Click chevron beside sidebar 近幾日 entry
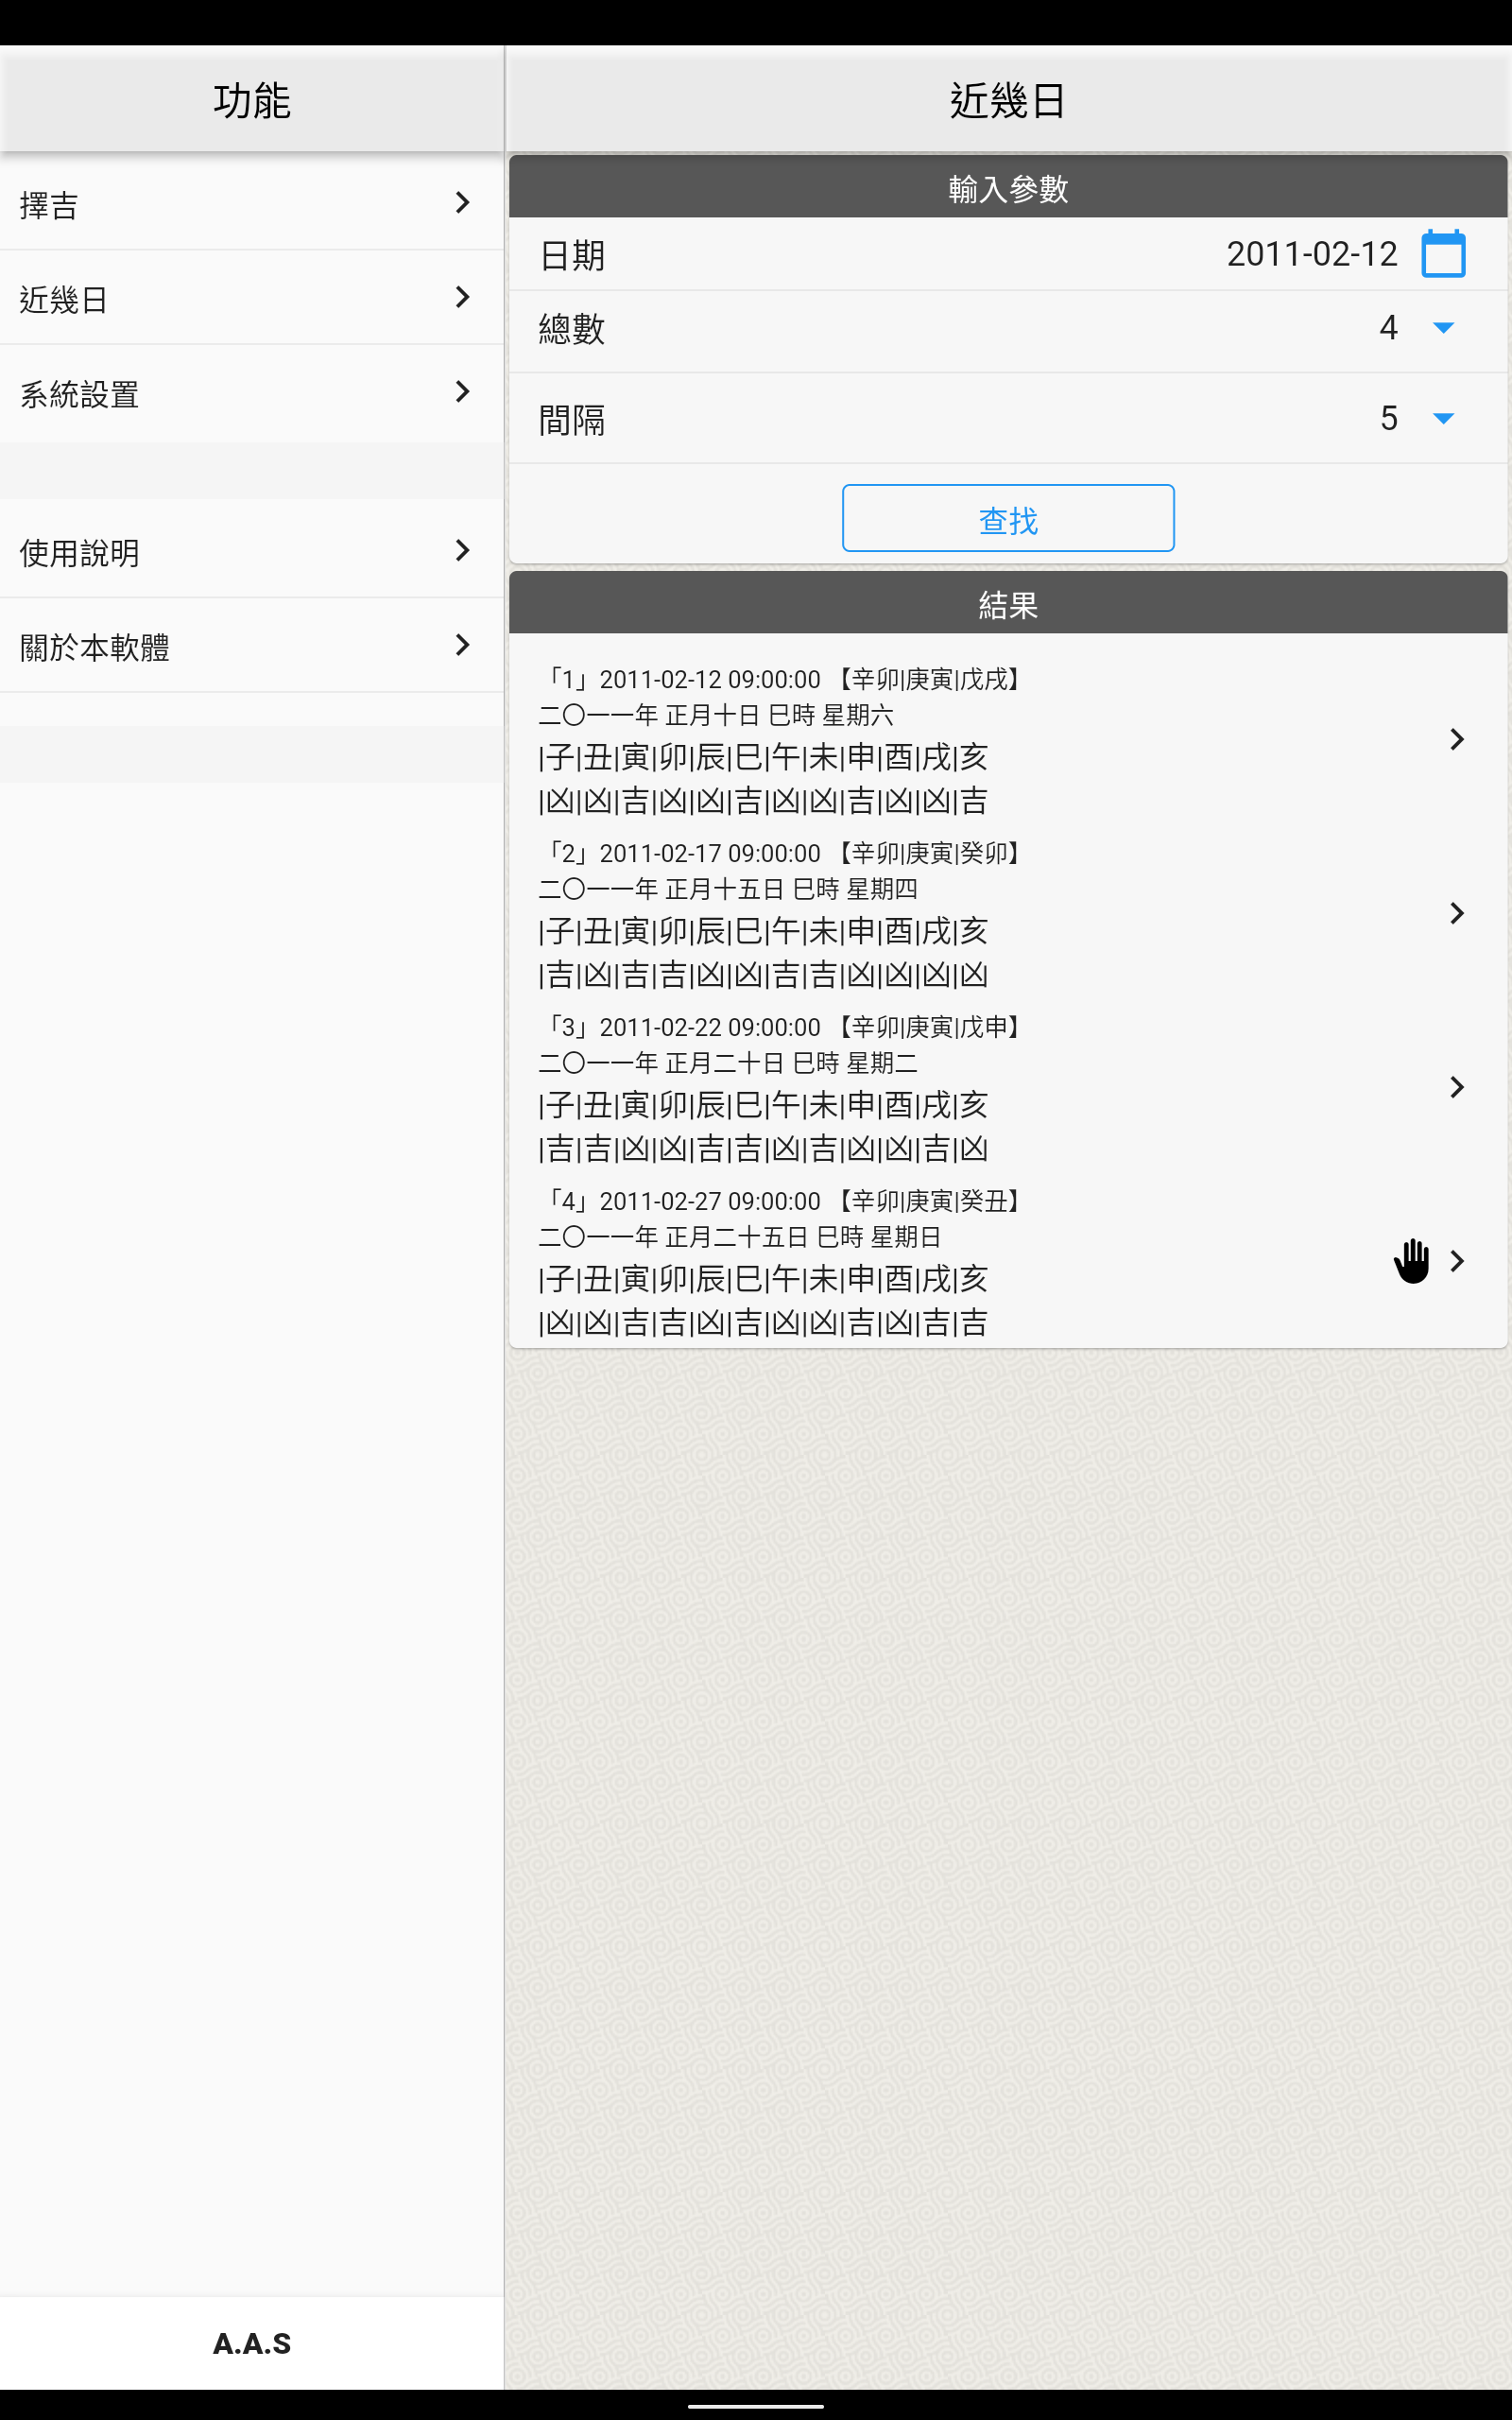Viewport: 1512px width, 2420px height. (462, 297)
